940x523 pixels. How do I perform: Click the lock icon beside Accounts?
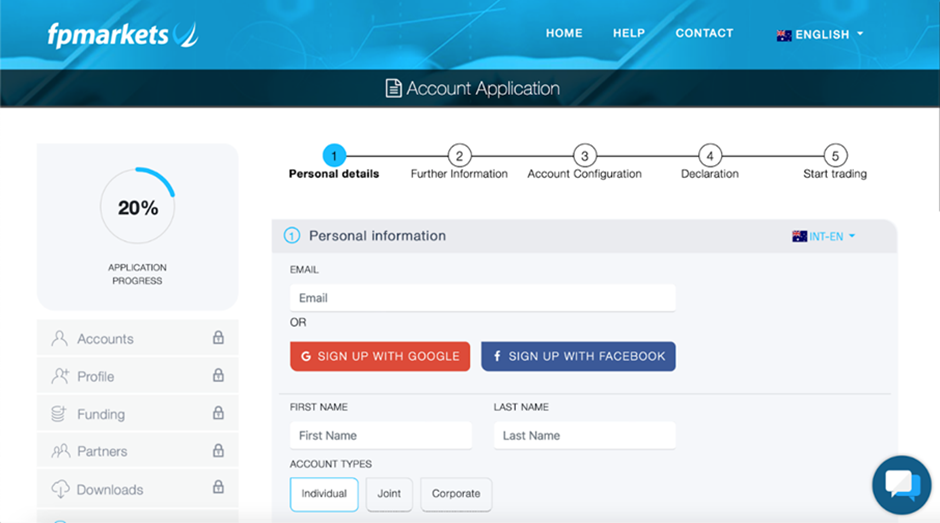(x=218, y=338)
